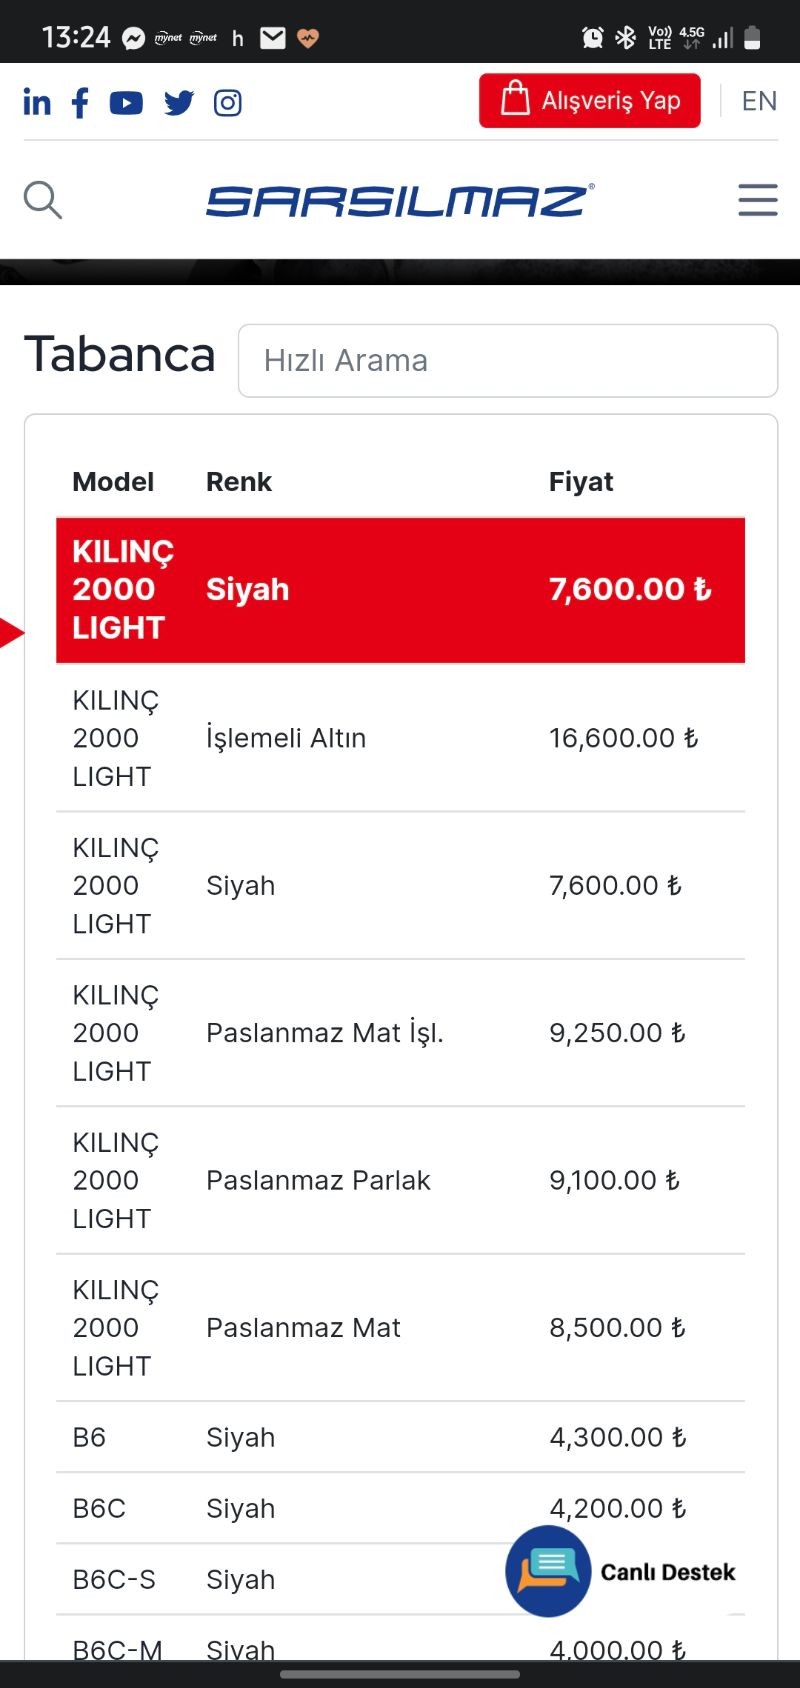Select the Paslanmaz Mat İşl. row
Screen dimensions: 800x1688
pyautogui.click(x=400, y=1033)
